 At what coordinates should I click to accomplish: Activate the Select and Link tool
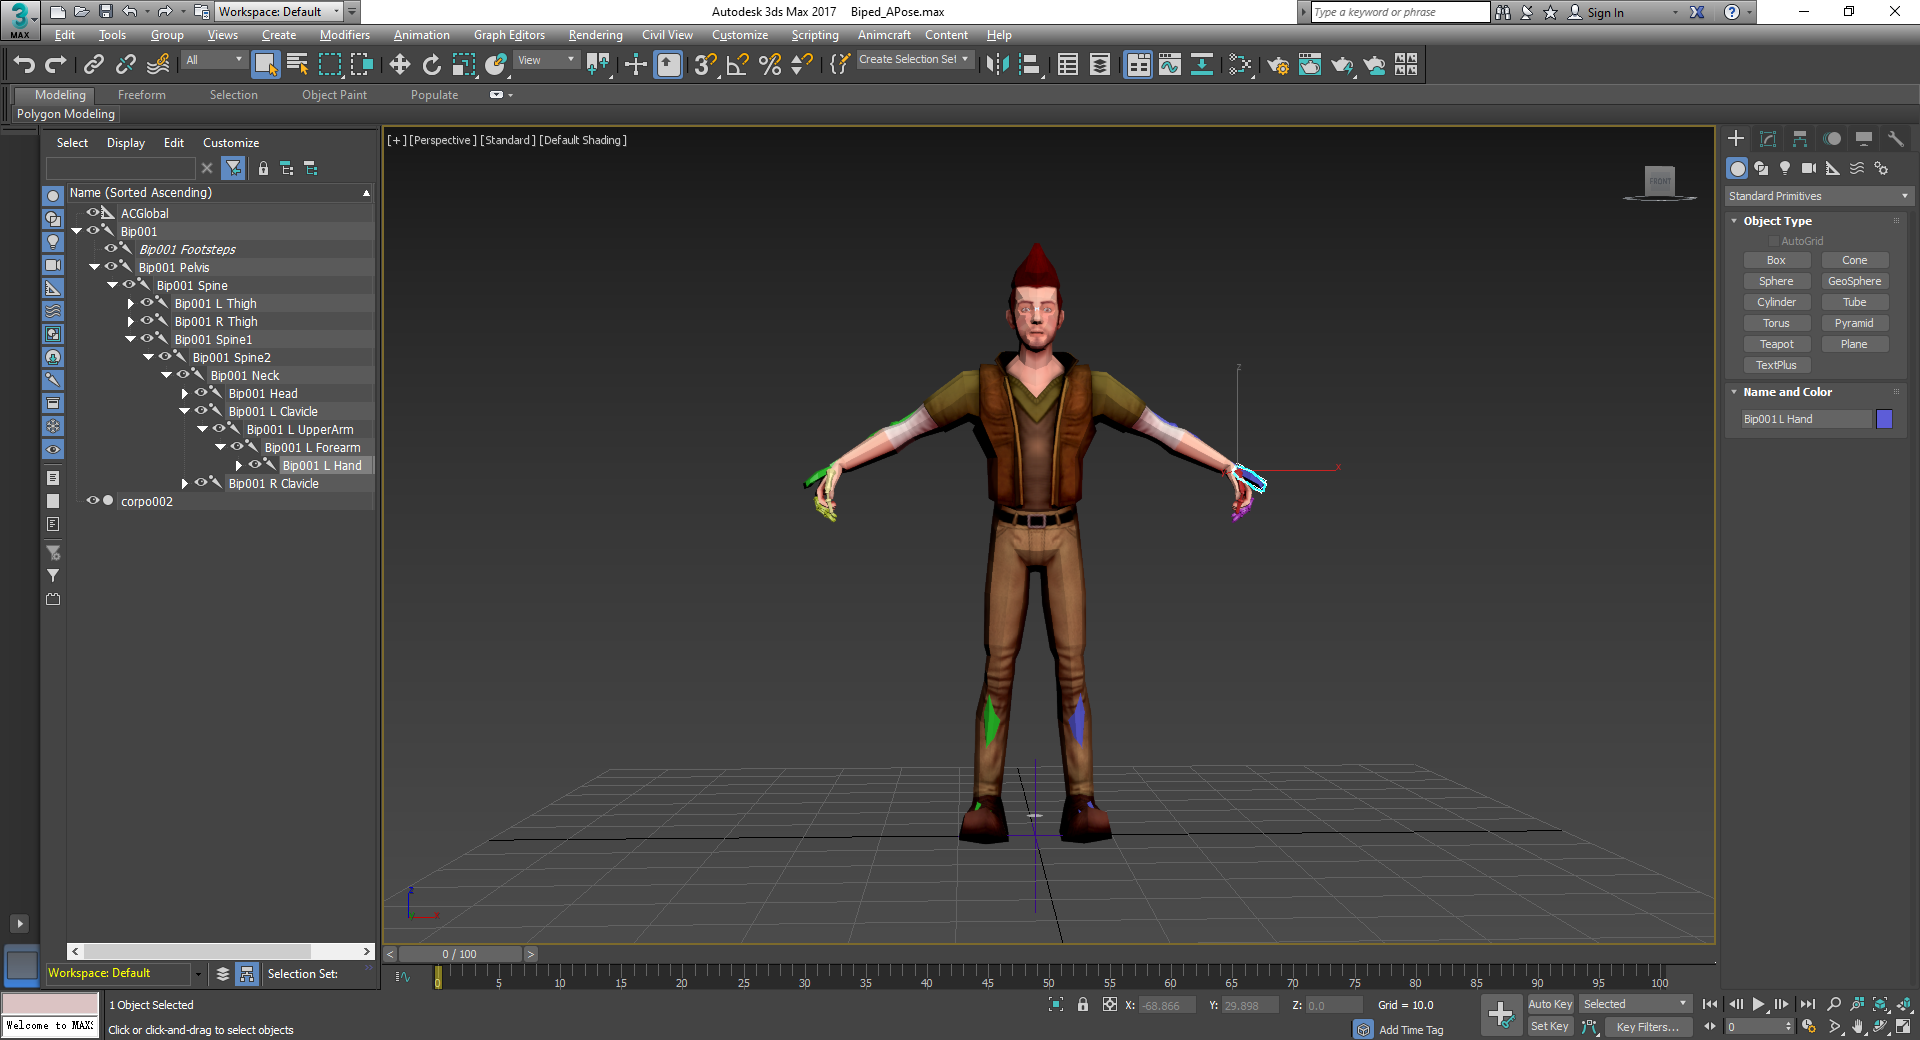tap(94, 65)
